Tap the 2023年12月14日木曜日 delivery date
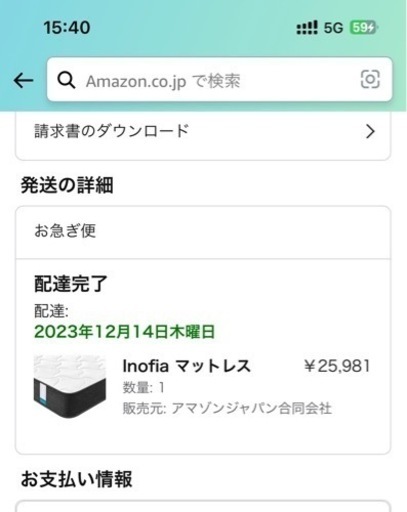 (x=125, y=332)
